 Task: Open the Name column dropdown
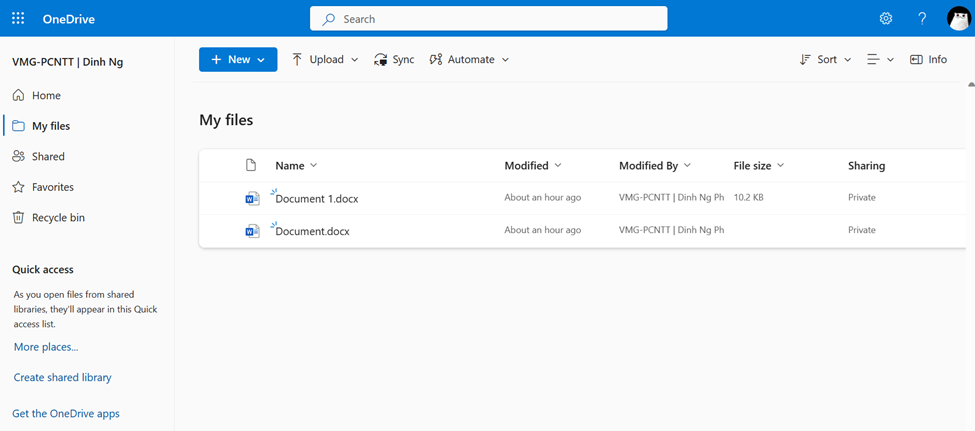pos(313,165)
